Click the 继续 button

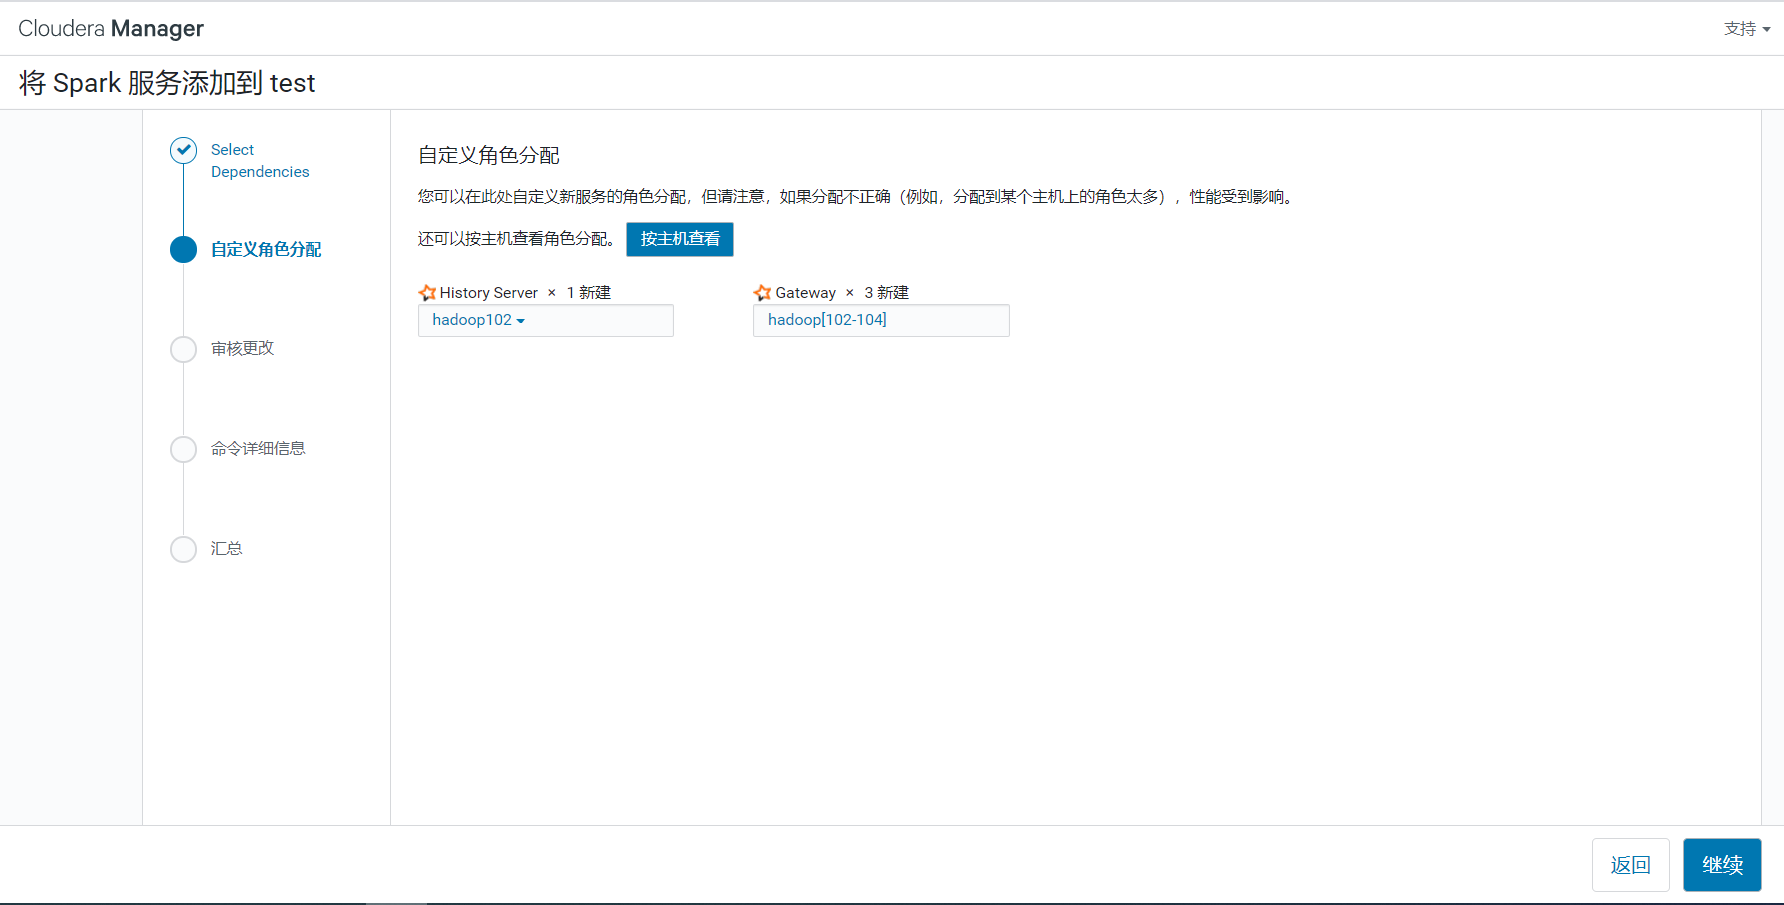coord(1722,865)
